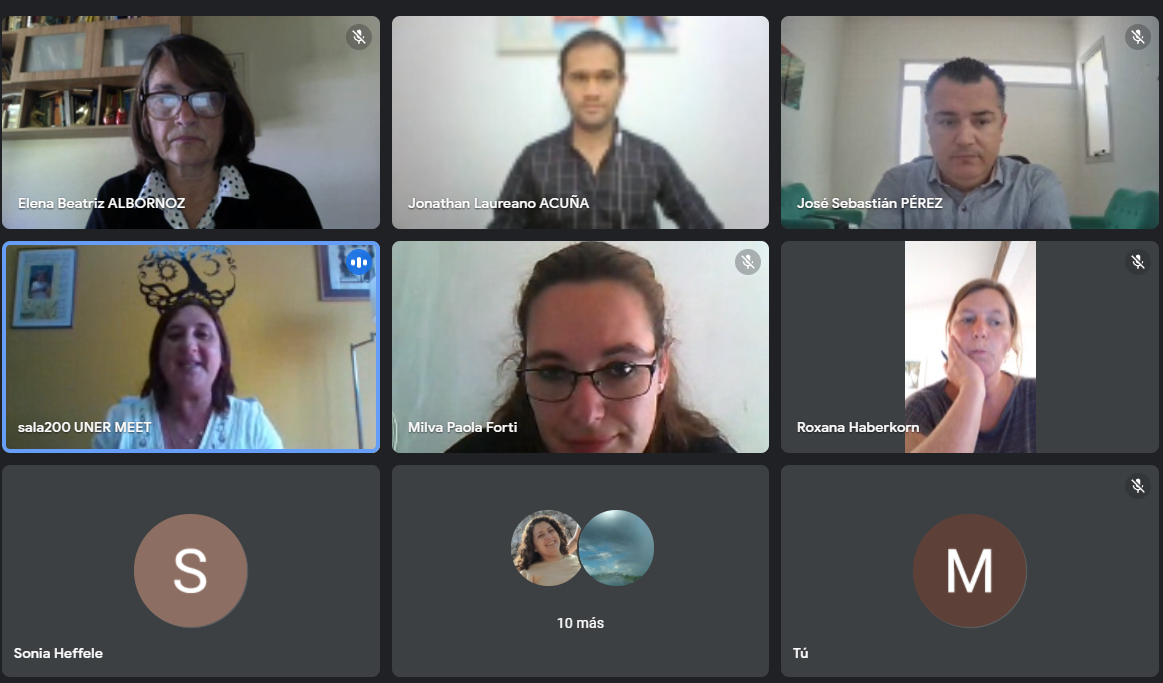This screenshot has width=1163, height=683.
Task: Select Milva Paola Forti's video feed
Action: point(580,346)
